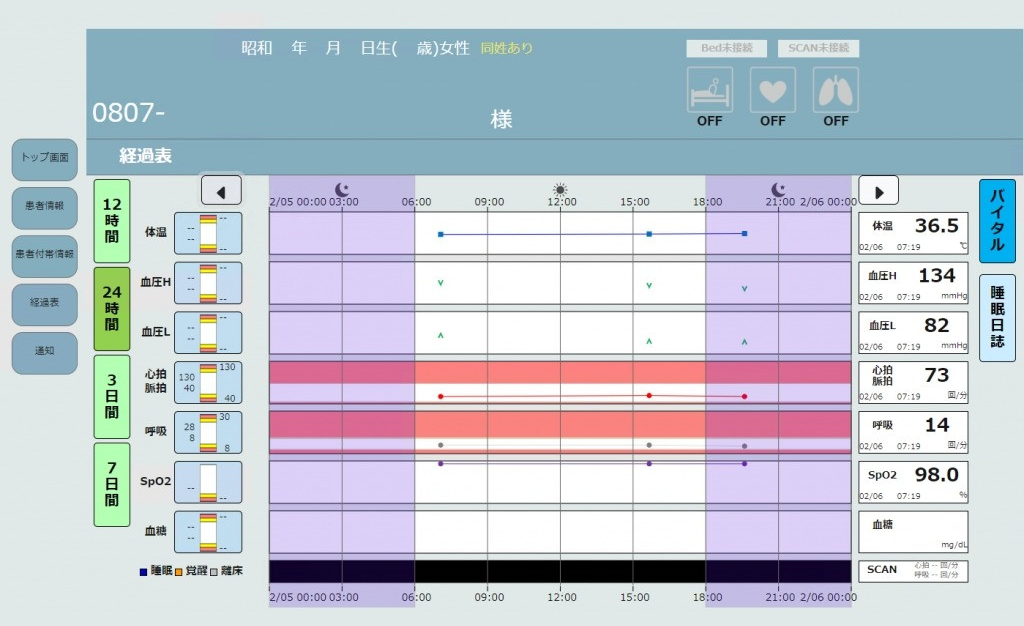Click the sun daytime icon at 12:00
1024x626 pixels.
(x=560, y=189)
